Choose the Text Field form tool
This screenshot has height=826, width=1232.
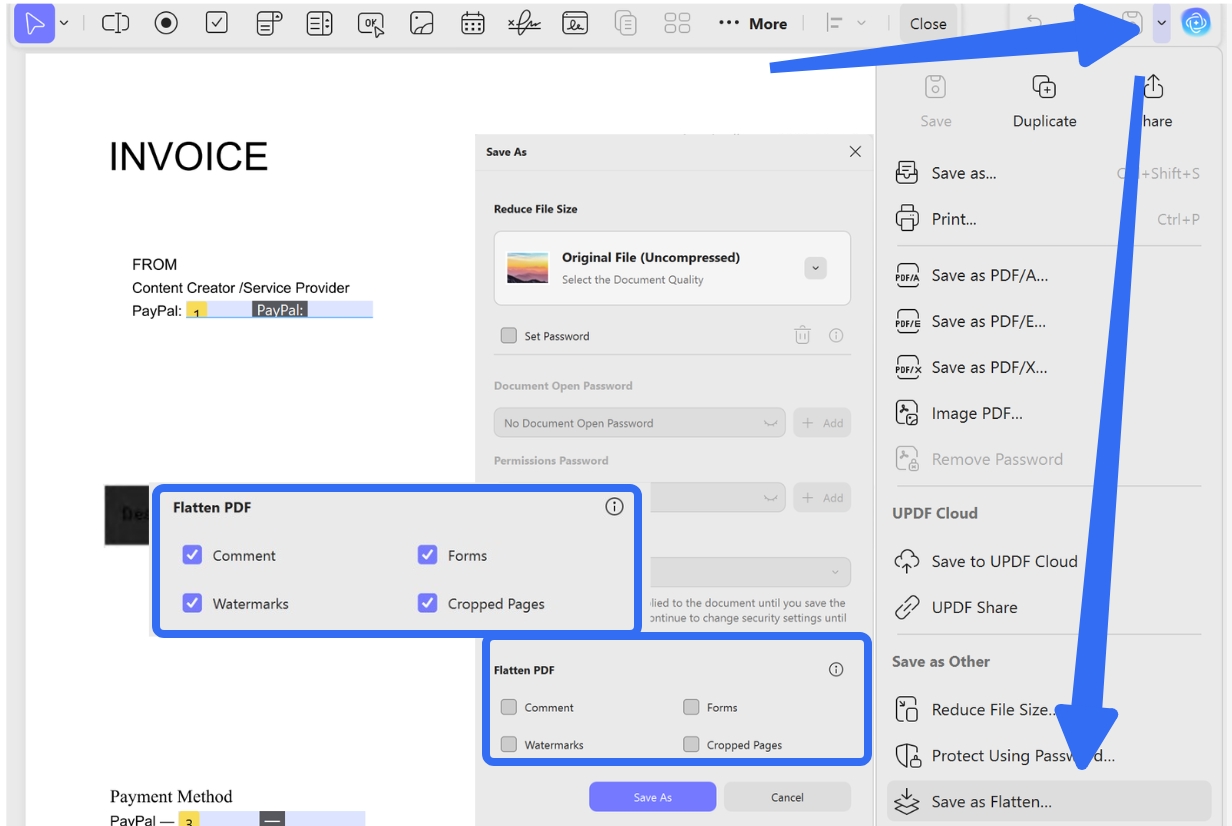116,23
